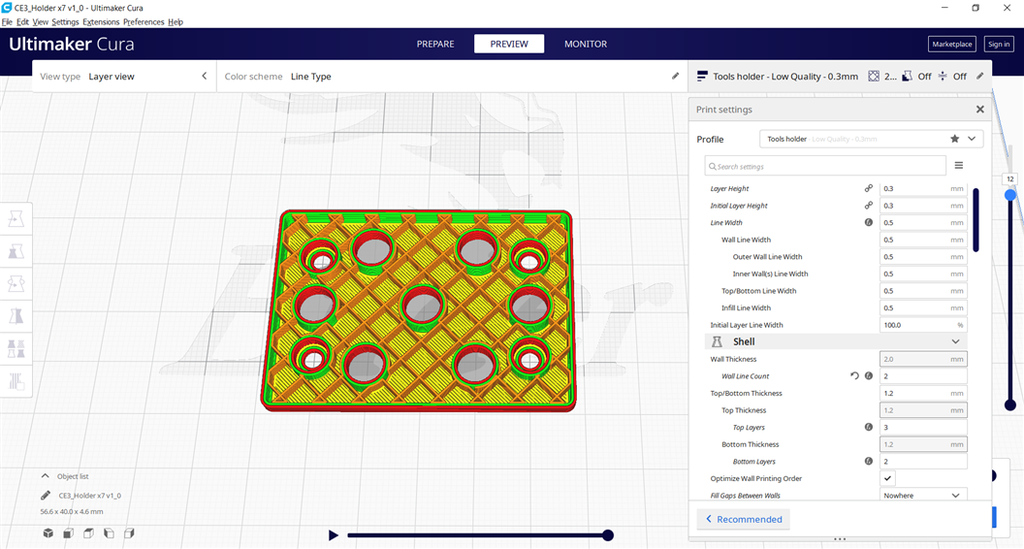Click the star icon in Profile box
The width and height of the screenshot is (1024, 549).
(x=954, y=139)
